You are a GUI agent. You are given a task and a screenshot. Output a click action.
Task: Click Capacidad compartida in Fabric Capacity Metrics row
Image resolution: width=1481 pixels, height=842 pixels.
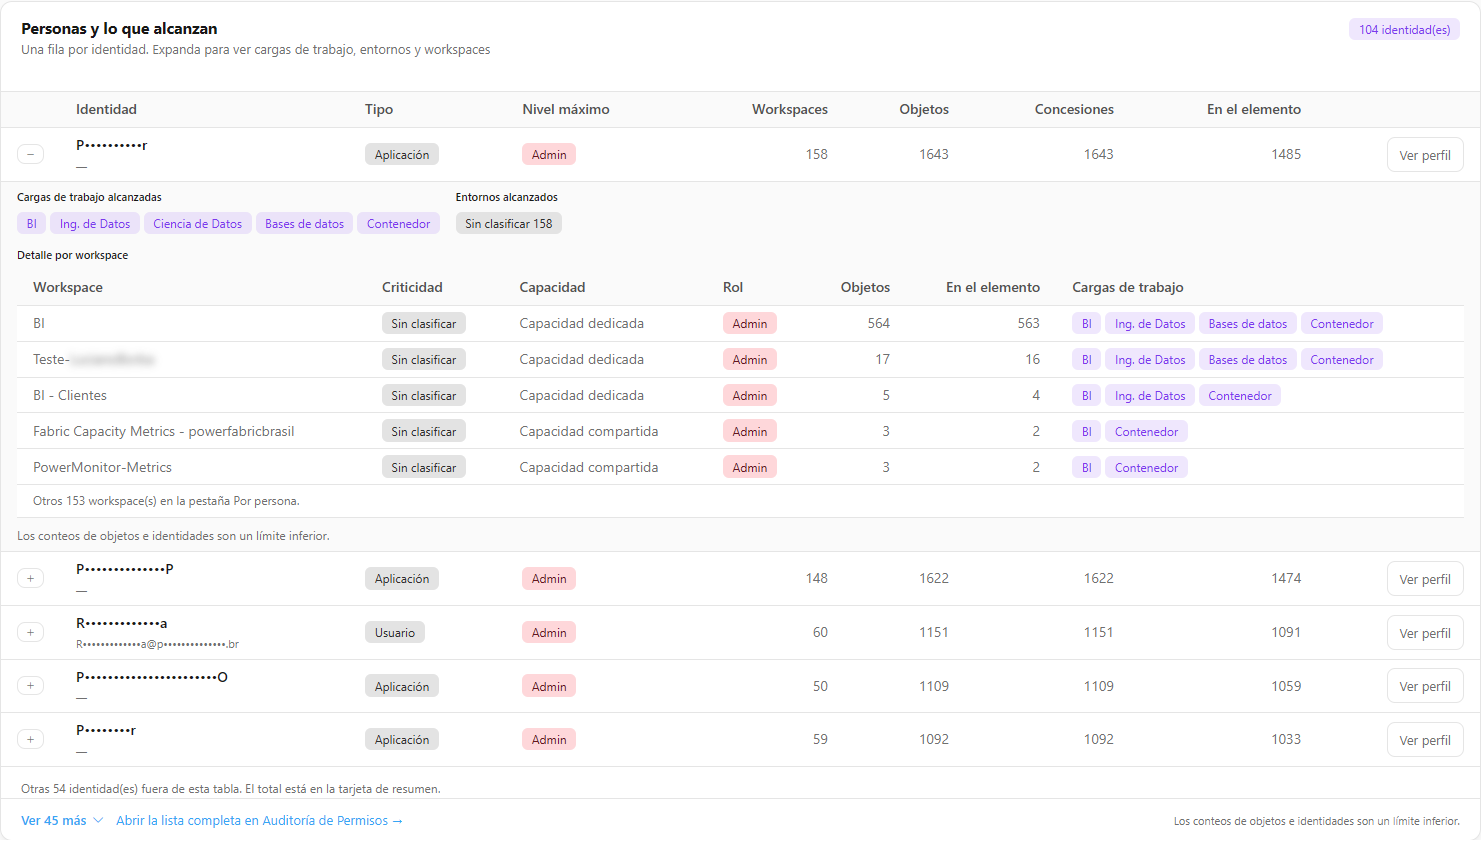(x=589, y=431)
